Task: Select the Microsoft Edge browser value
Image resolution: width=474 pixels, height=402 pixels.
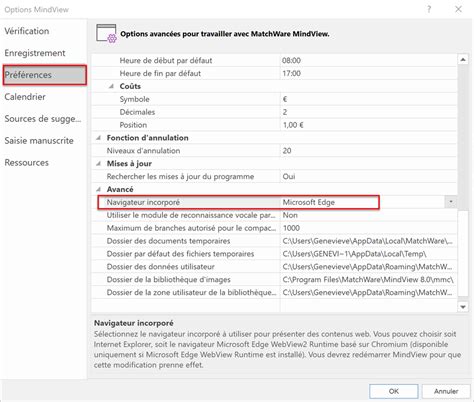Action: tap(309, 202)
